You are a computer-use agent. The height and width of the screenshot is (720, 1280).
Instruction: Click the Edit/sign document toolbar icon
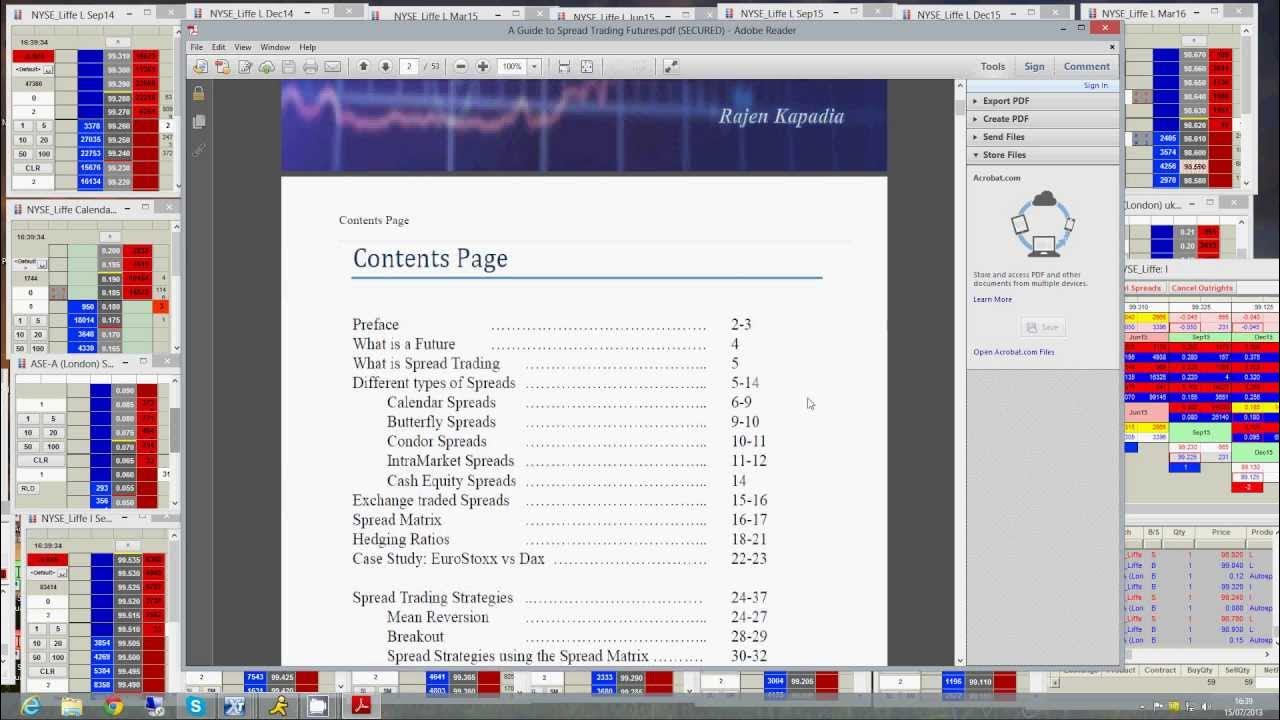pyautogui.click(x=245, y=67)
